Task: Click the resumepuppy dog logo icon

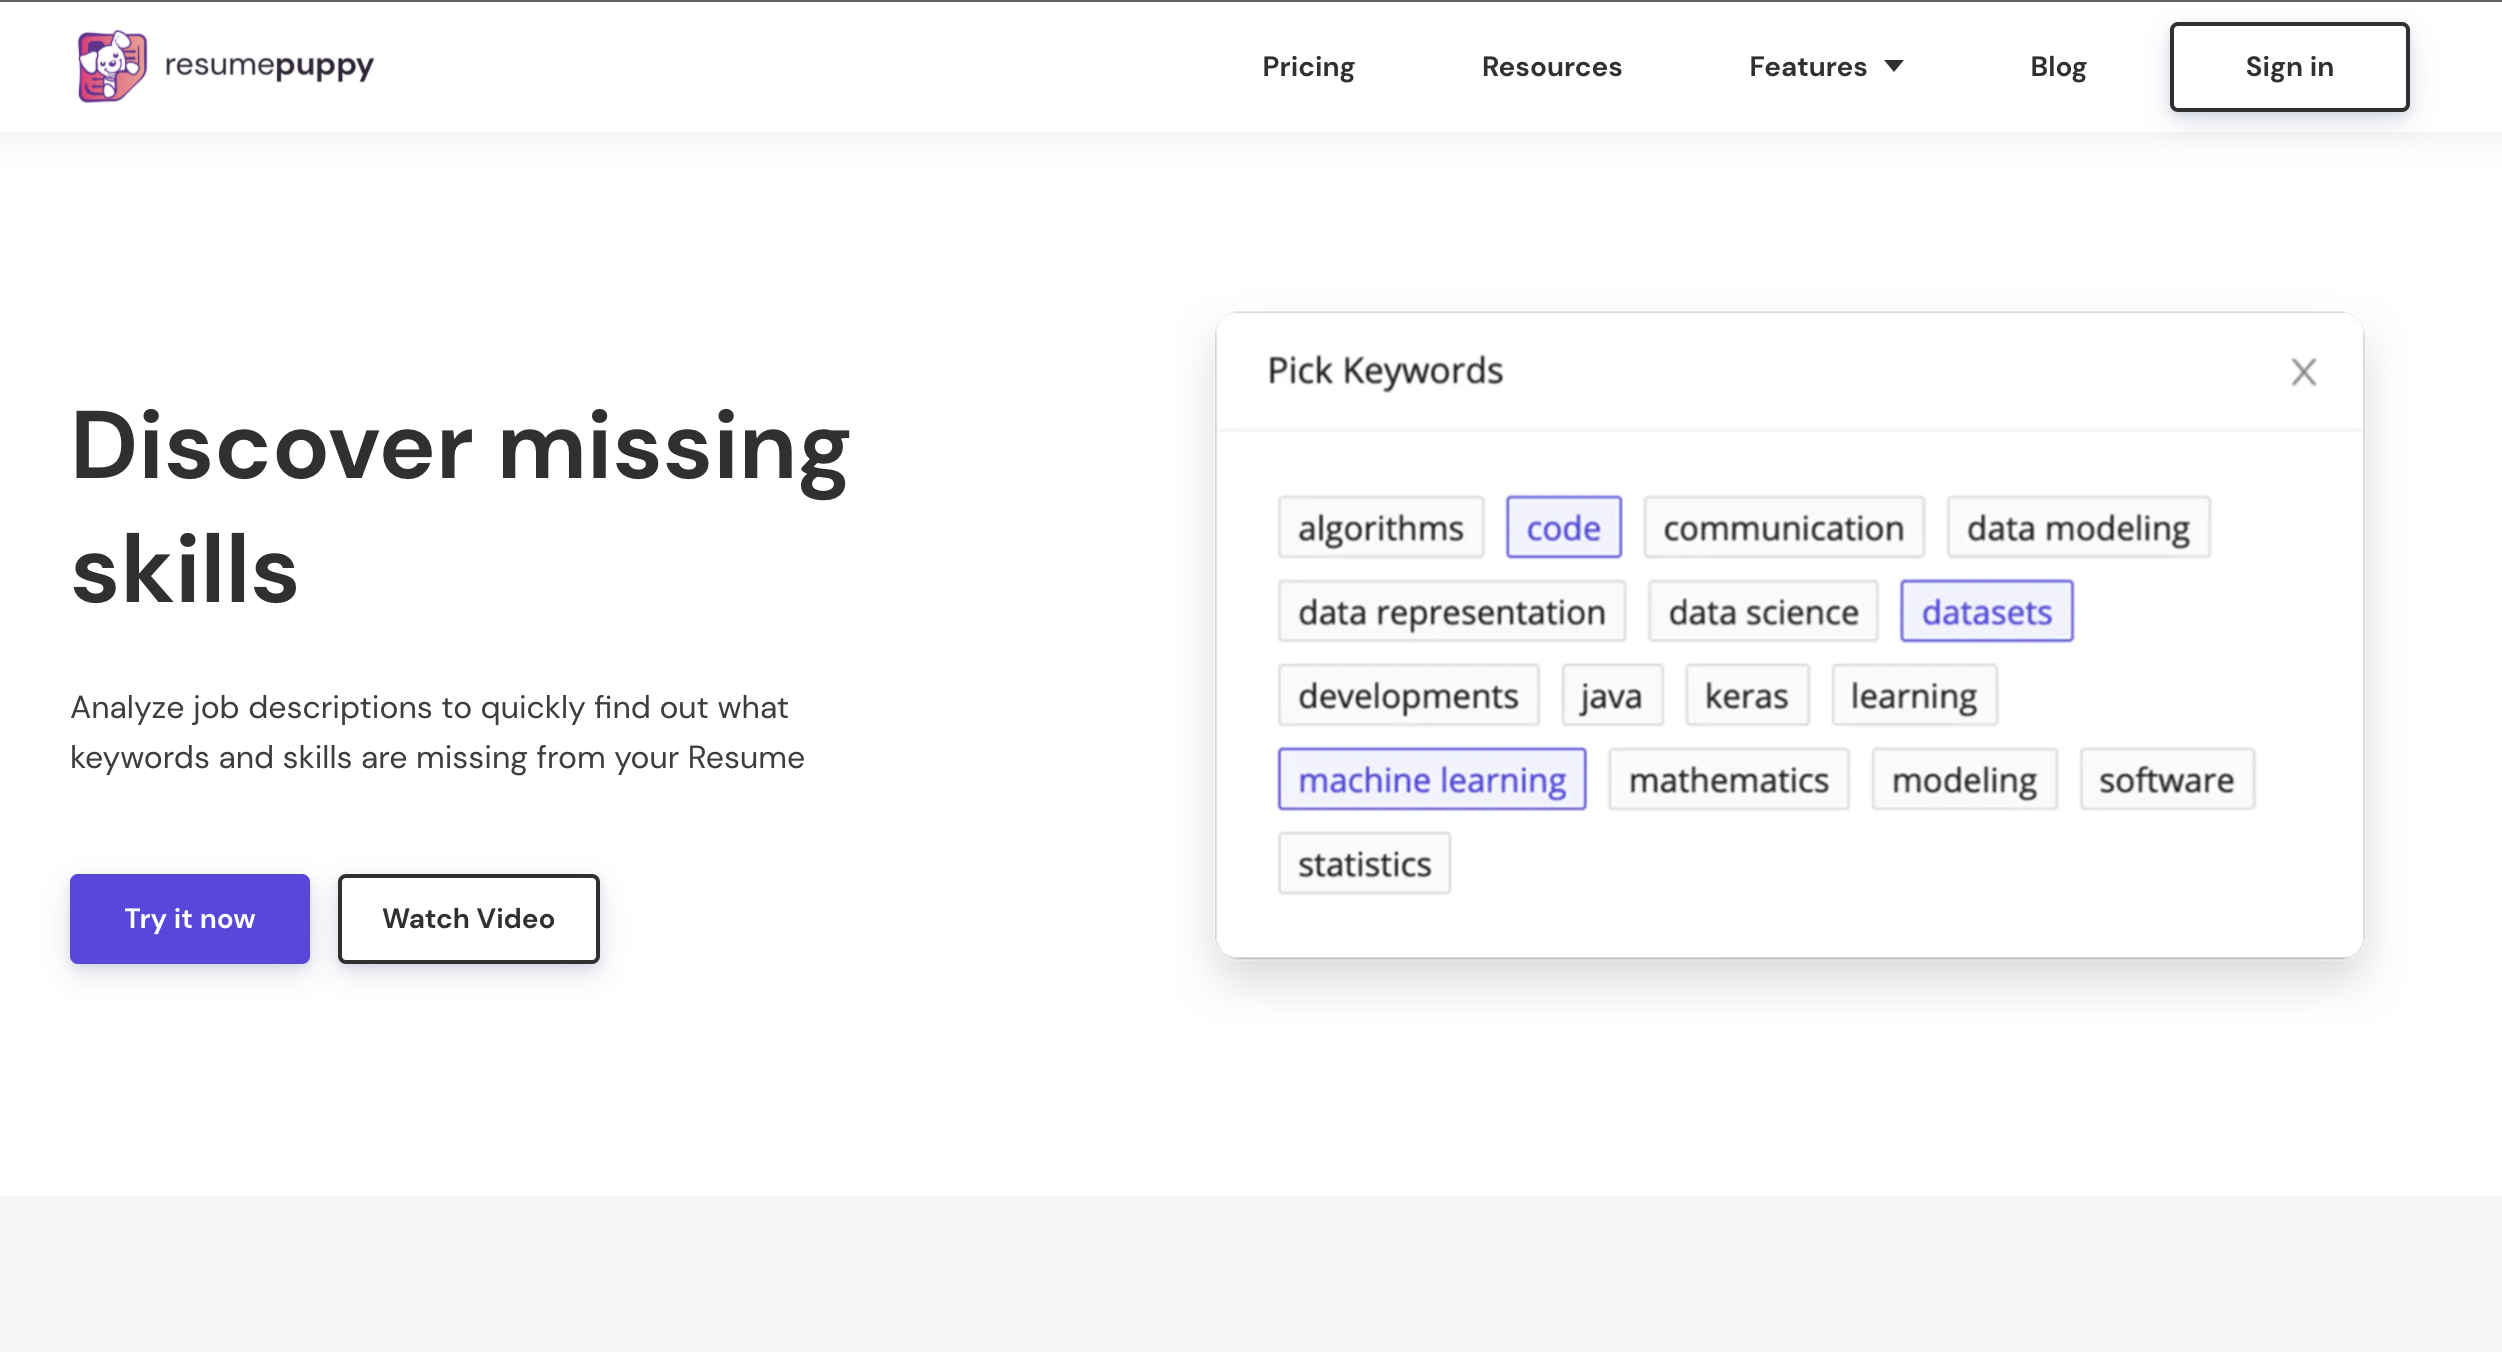Action: pyautogui.click(x=112, y=66)
